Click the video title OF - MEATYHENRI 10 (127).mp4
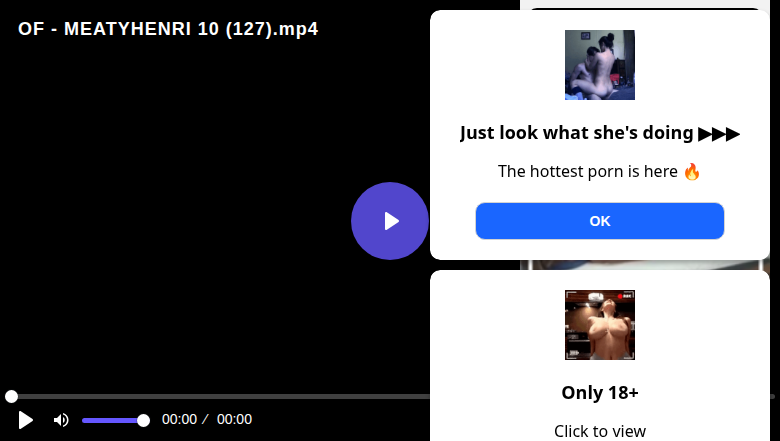The width and height of the screenshot is (780, 441). click(168, 29)
